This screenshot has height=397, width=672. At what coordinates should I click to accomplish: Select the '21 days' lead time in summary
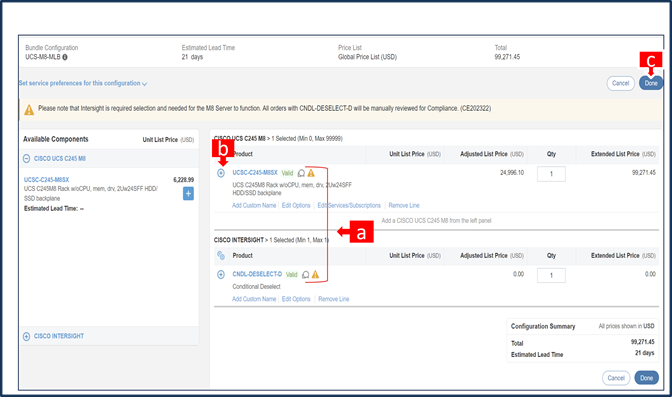pos(645,353)
